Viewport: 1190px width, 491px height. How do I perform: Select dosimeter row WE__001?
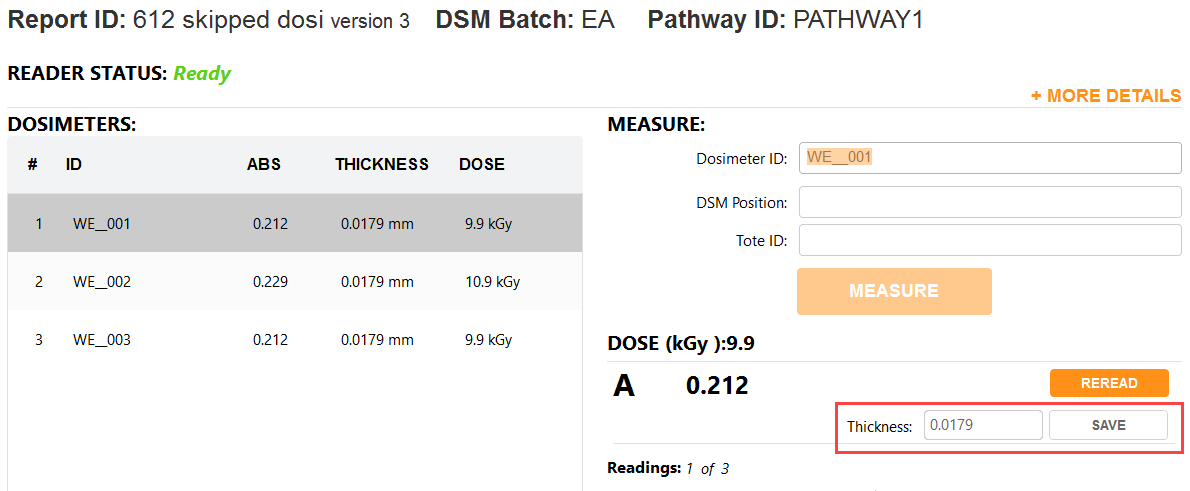295,224
